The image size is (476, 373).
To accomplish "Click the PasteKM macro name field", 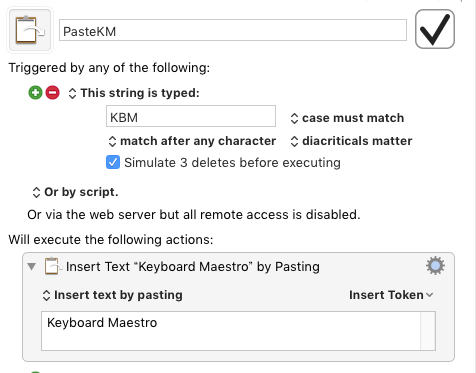I will 233,30.
